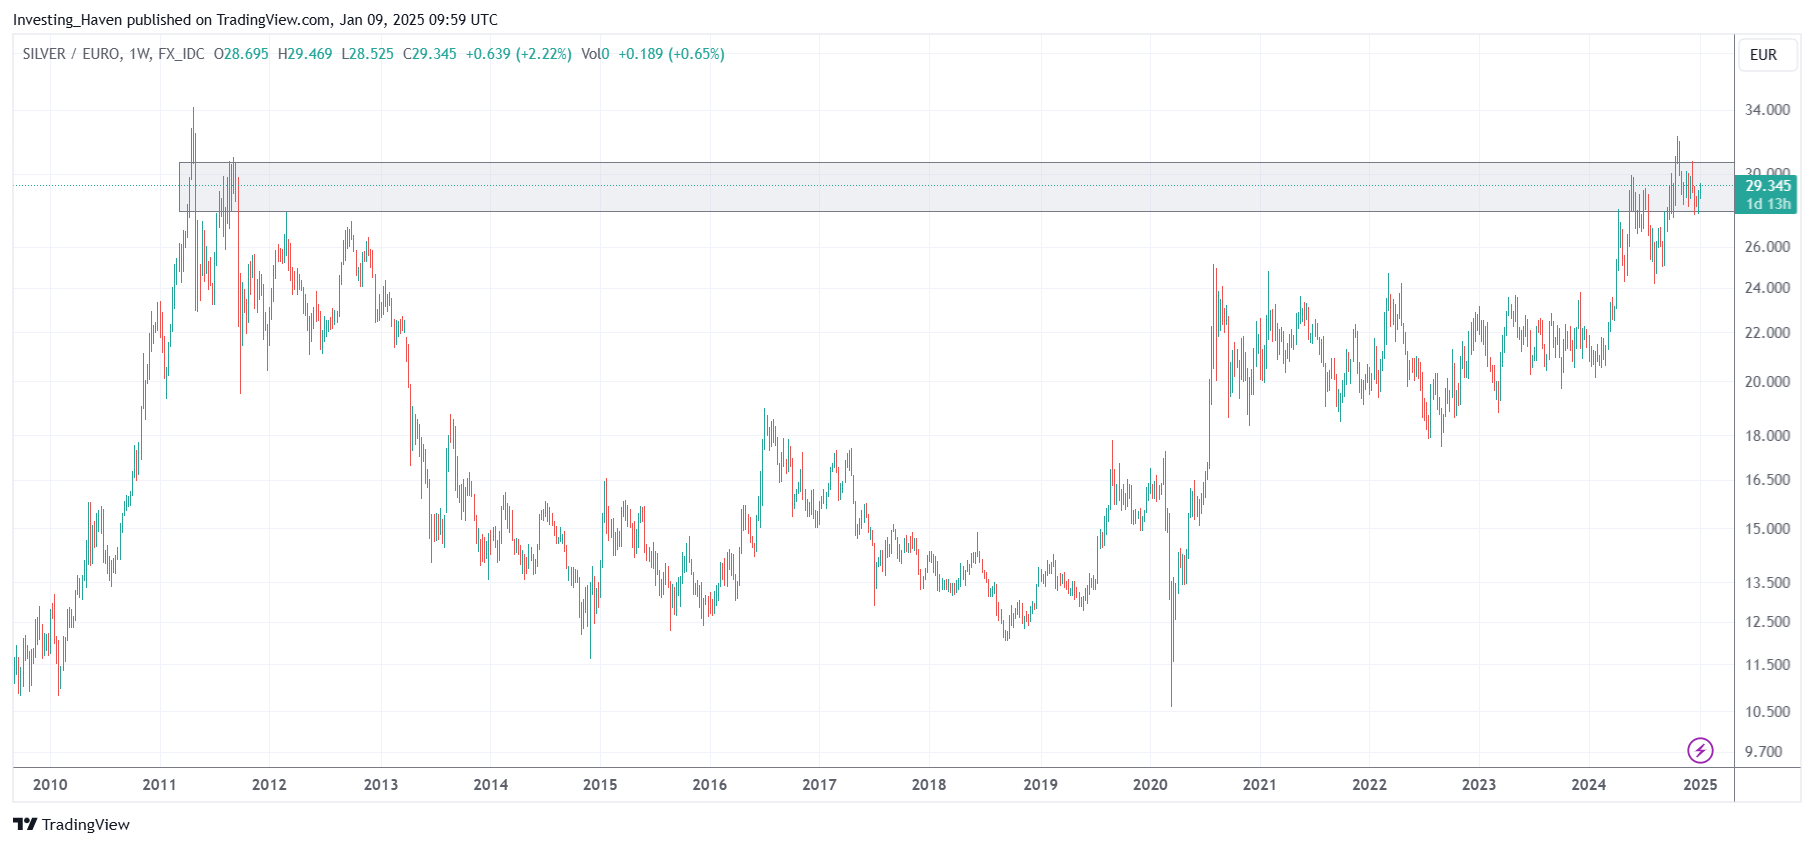The image size is (1814, 846).
Task: Click the 1W timeframe label
Action: (139, 54)
